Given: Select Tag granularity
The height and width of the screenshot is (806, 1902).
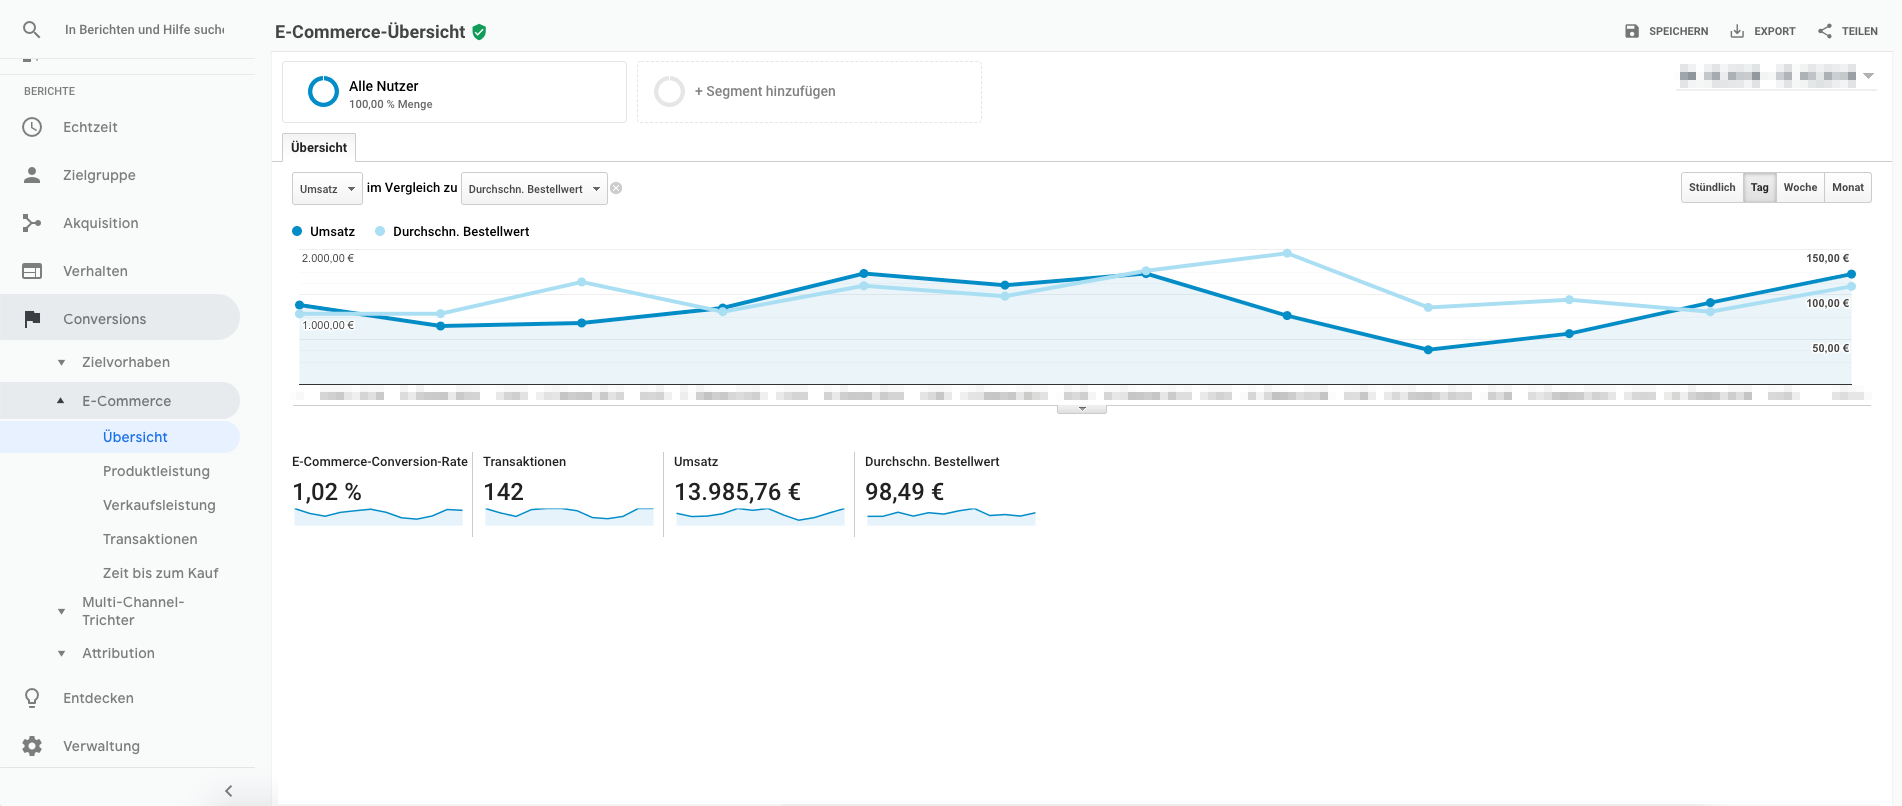Looking at the screenshot, I should click(x=1759, y=188).
